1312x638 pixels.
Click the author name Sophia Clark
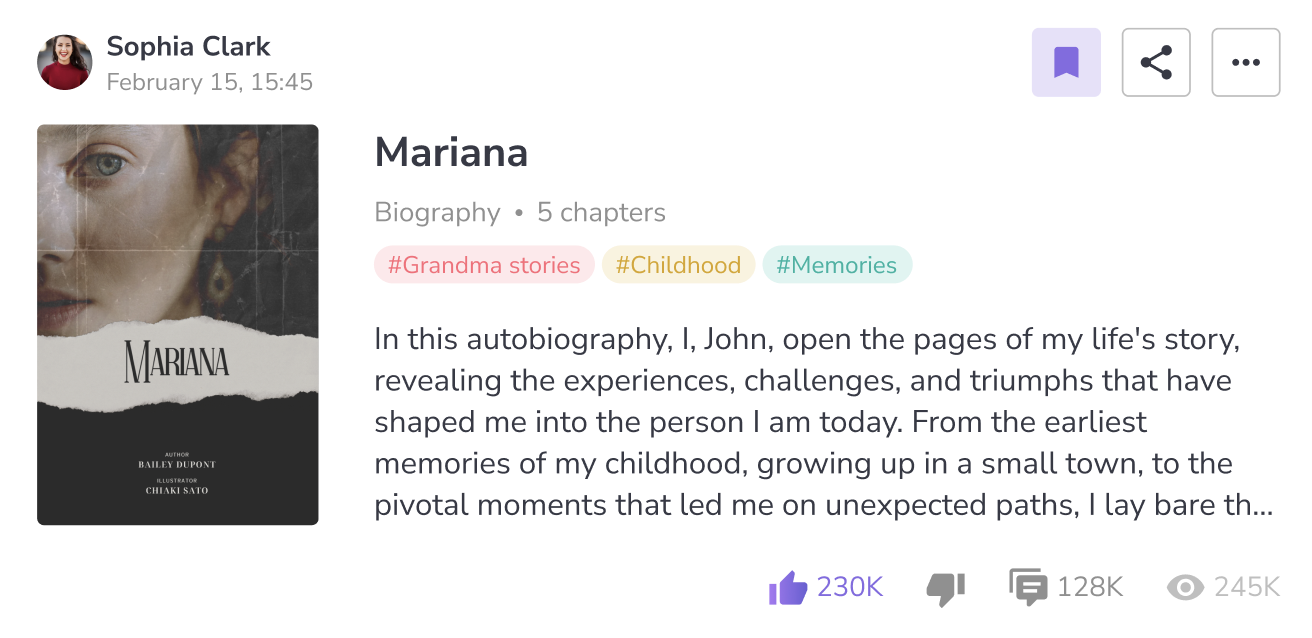pos(188,46)
